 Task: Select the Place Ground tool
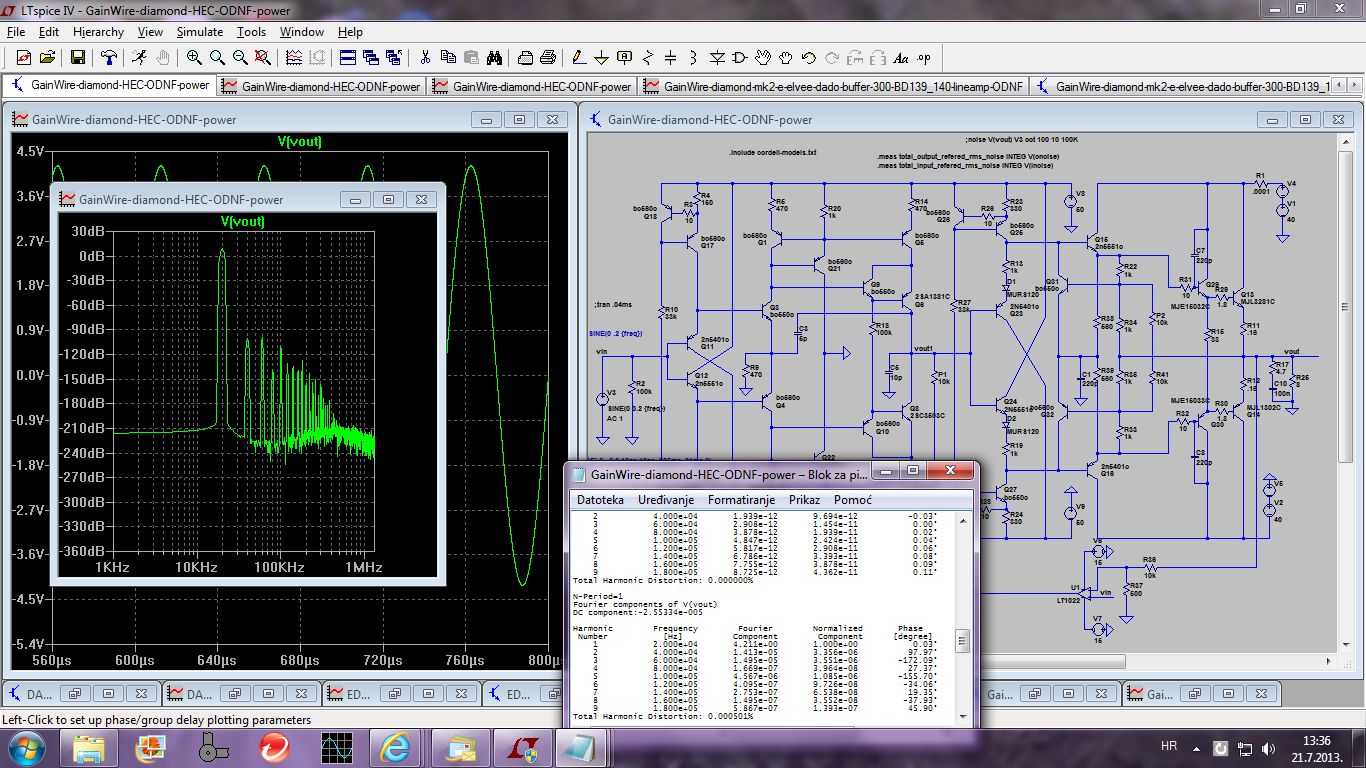click(602, 57)
